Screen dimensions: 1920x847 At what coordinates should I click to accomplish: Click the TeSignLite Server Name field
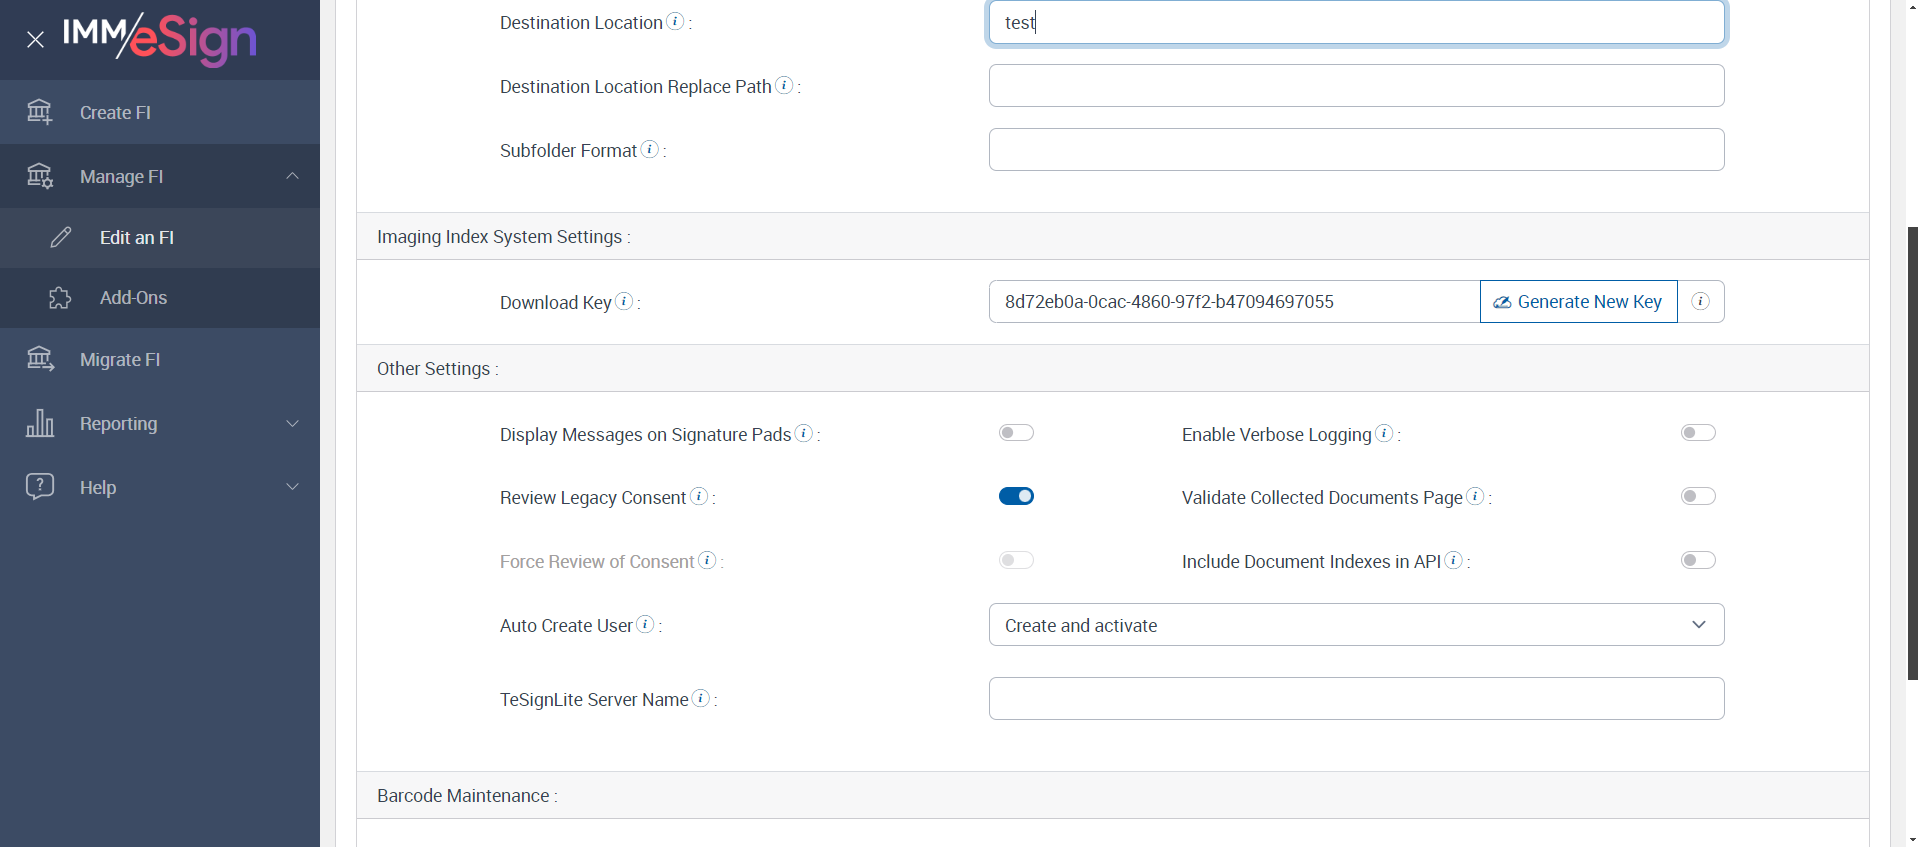tap(1356, 698)
